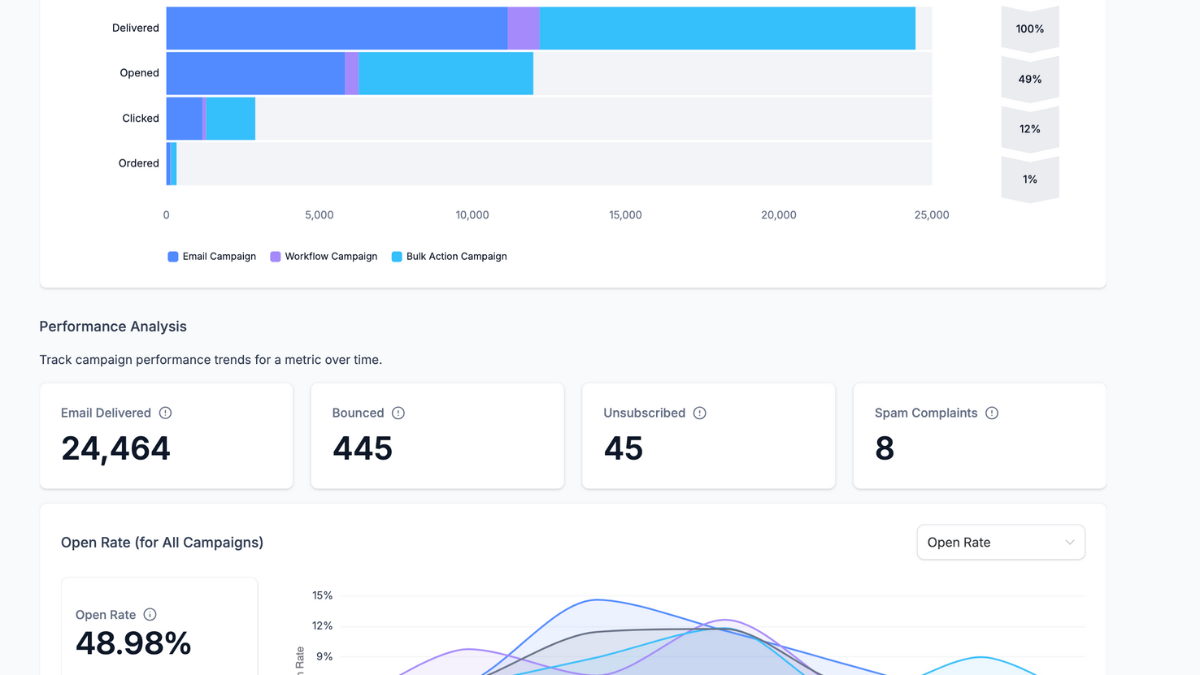
Task: Hide the Bulk Action Campaign legend series
Action: (x=449, y=257)
